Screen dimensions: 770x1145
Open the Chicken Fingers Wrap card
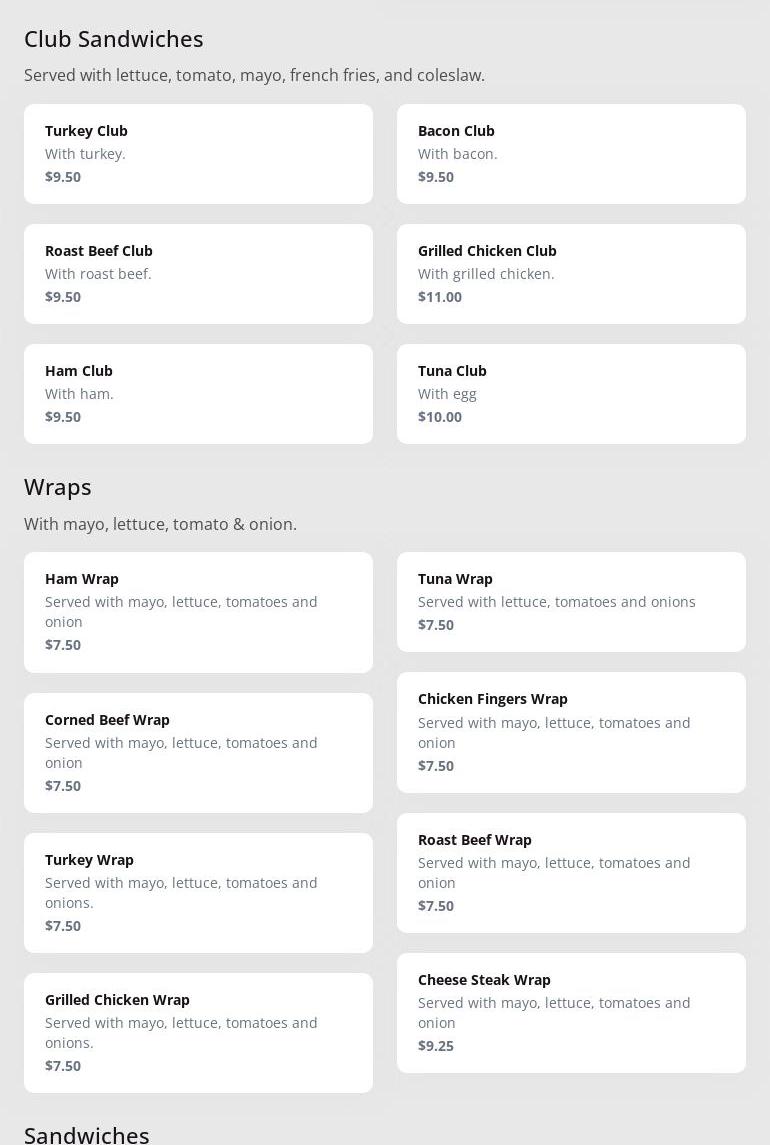(x=571, y=732)
